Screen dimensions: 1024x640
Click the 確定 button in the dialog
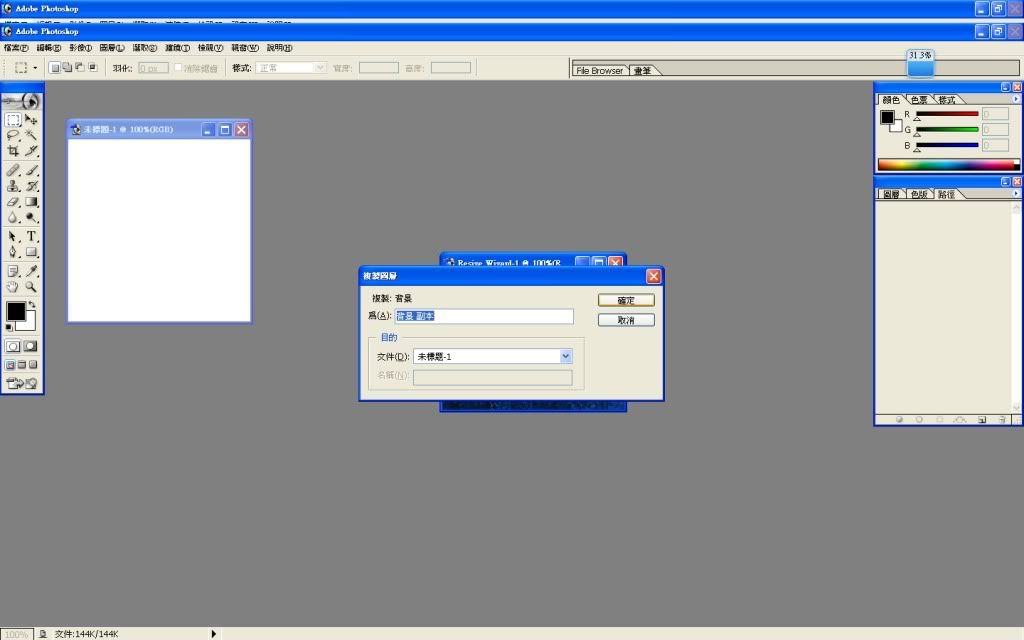[626, 300]
